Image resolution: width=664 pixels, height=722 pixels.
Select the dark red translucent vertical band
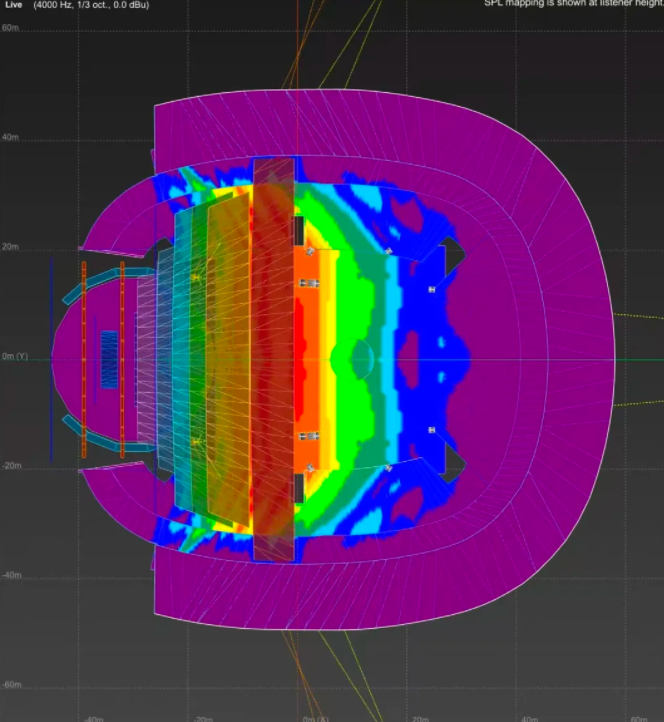click(273, 358)
